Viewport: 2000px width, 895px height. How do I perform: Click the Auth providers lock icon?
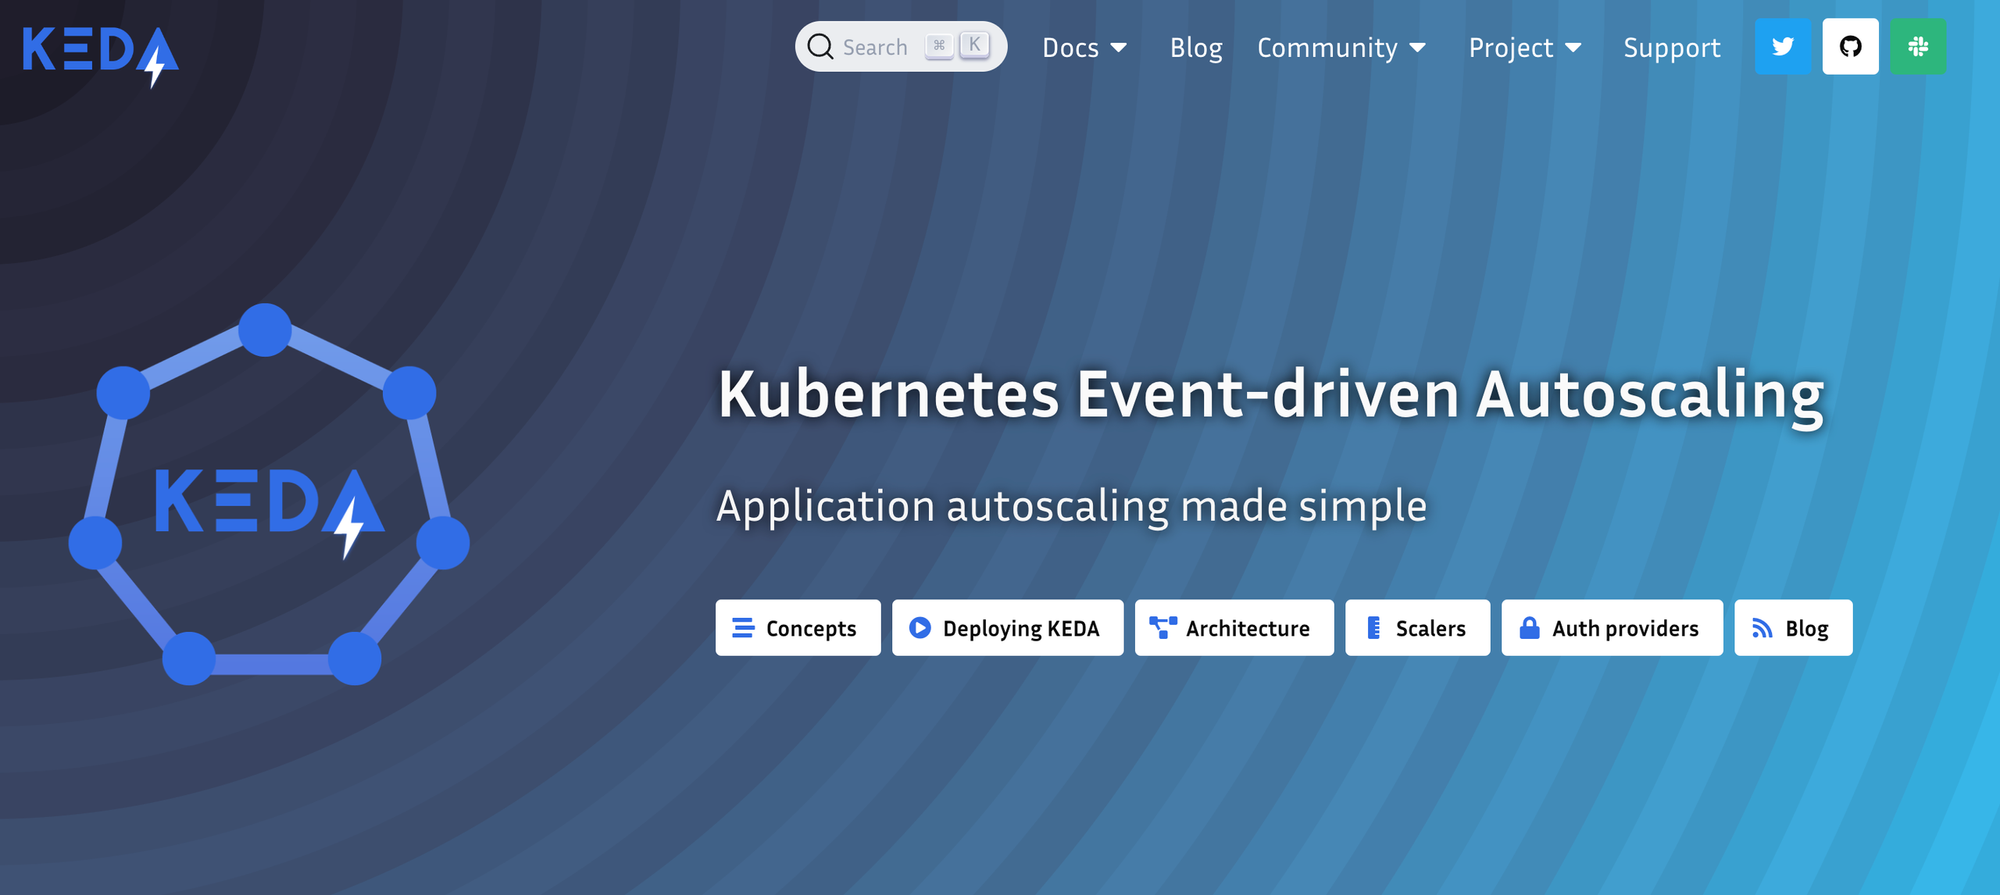pos(1529,628)
